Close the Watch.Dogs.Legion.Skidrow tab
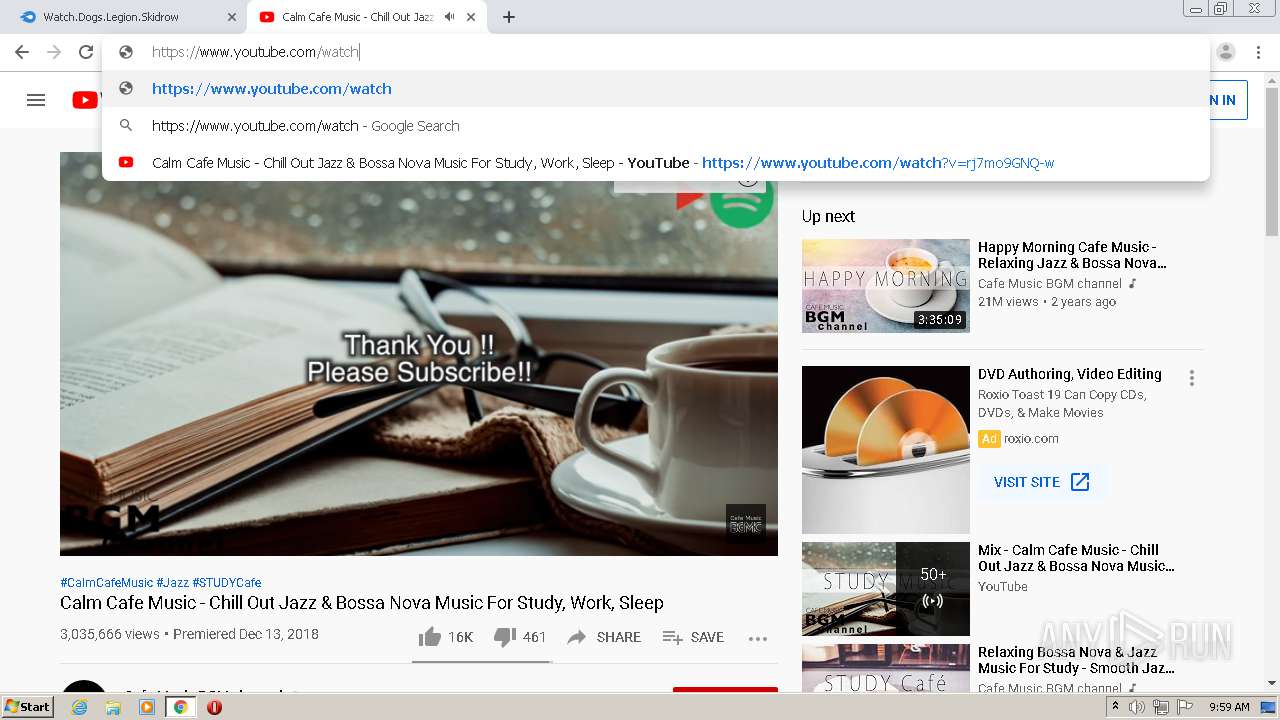This screenshot has height=720, width=1280. click(x=232, y=17)
